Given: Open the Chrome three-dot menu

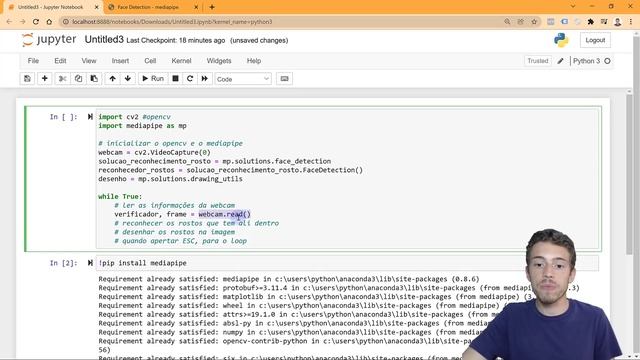Looking at the screenshot, I should [x=631, y=22].
